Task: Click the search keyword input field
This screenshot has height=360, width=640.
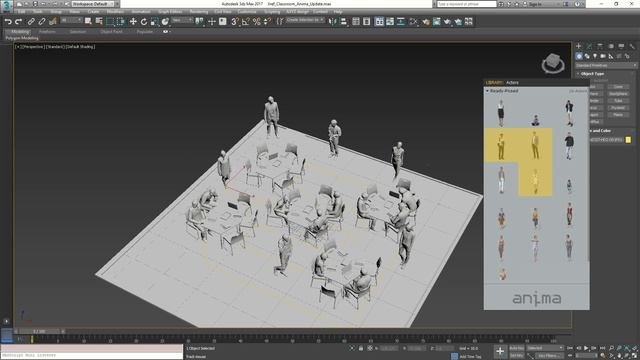Action: (x=467, y=4)
